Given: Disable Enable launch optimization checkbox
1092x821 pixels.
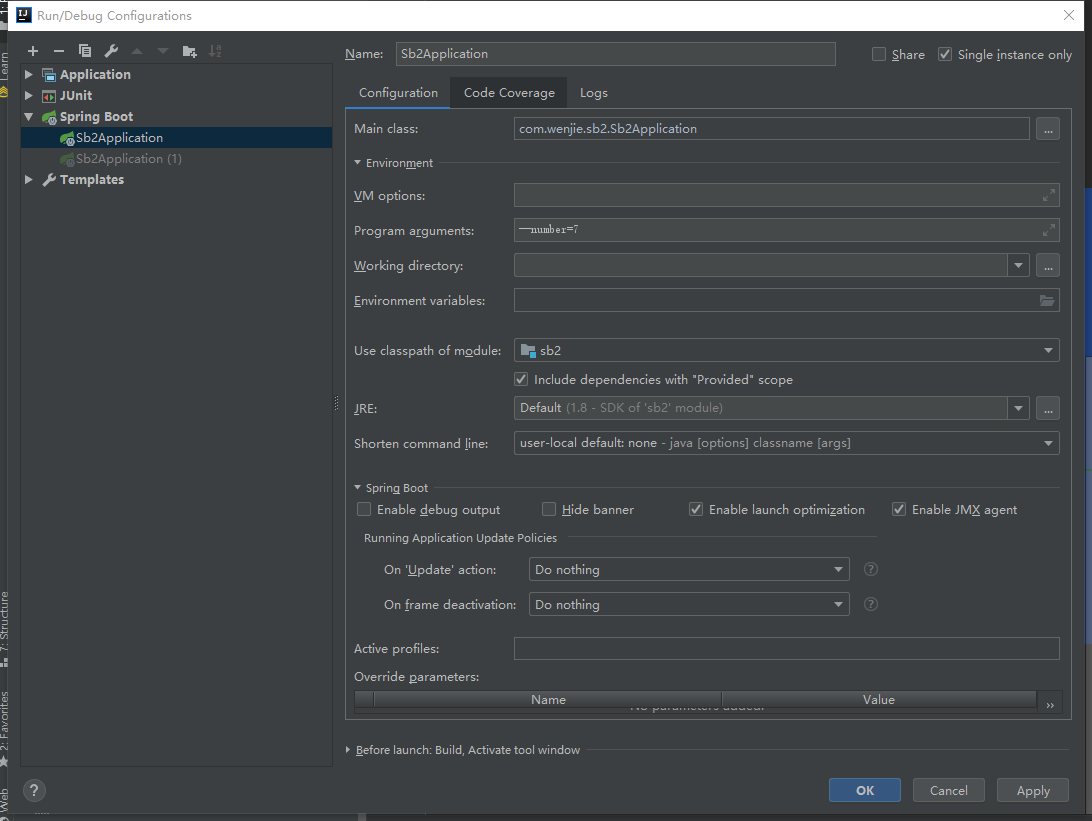Looking at the screenshot, I should [696, 510].
